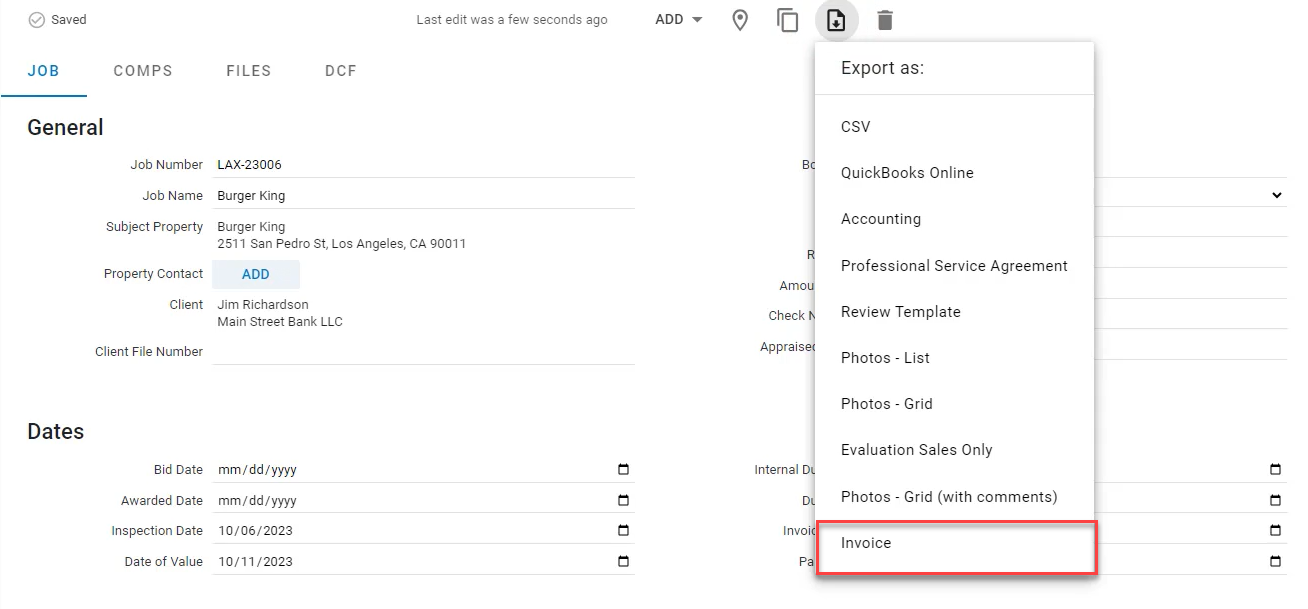1308x609 pixels.
Task: Open the FILES tab
Action: point(249,71)
